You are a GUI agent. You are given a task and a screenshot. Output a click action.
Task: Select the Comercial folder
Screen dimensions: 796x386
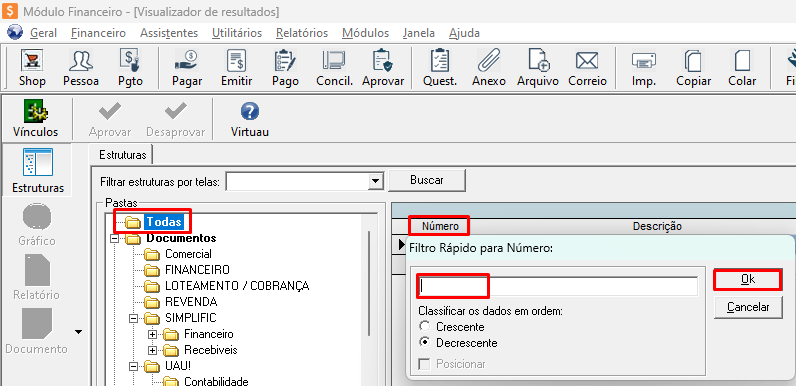click(x=188, y=254)
